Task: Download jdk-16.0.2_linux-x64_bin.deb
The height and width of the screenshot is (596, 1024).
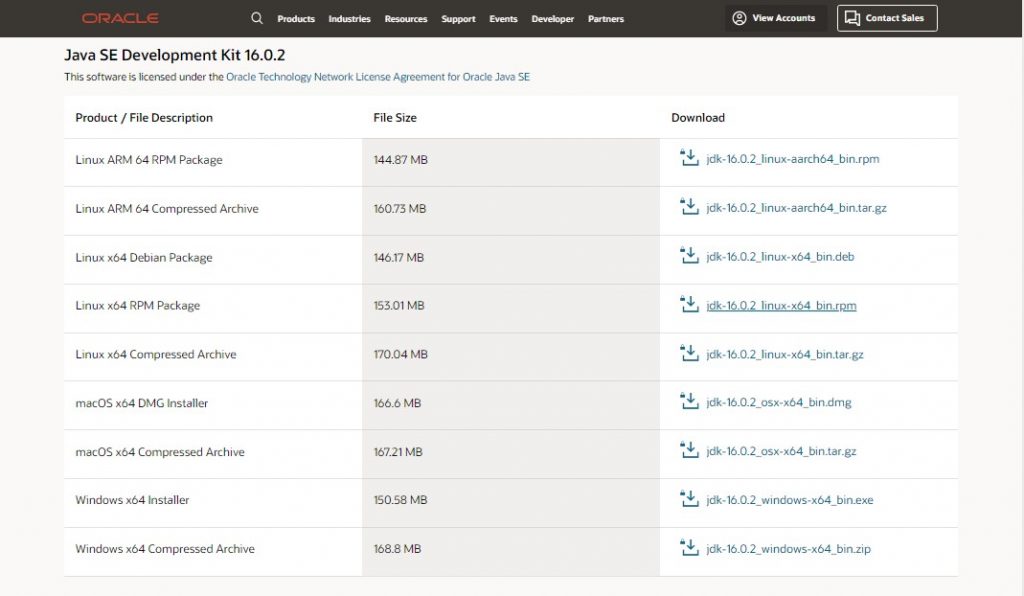Action: (x=780, y=257)
